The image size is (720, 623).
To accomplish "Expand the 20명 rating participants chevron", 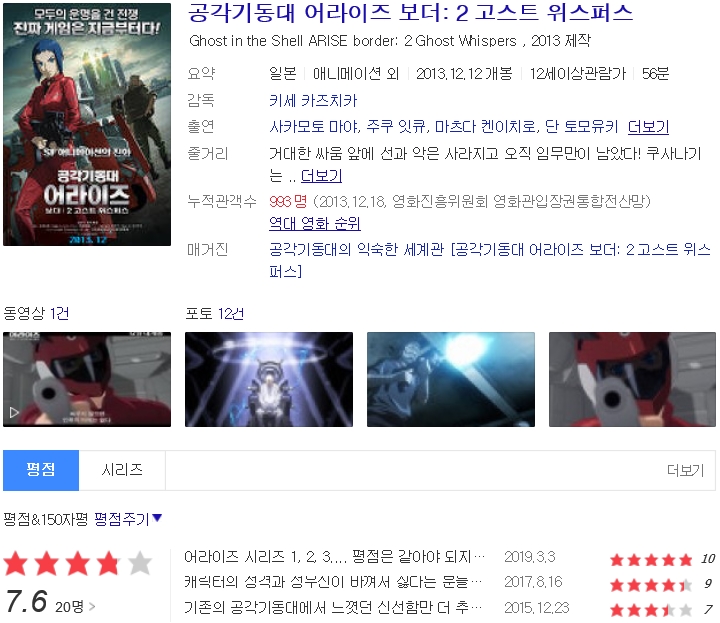I will point(92,606).
